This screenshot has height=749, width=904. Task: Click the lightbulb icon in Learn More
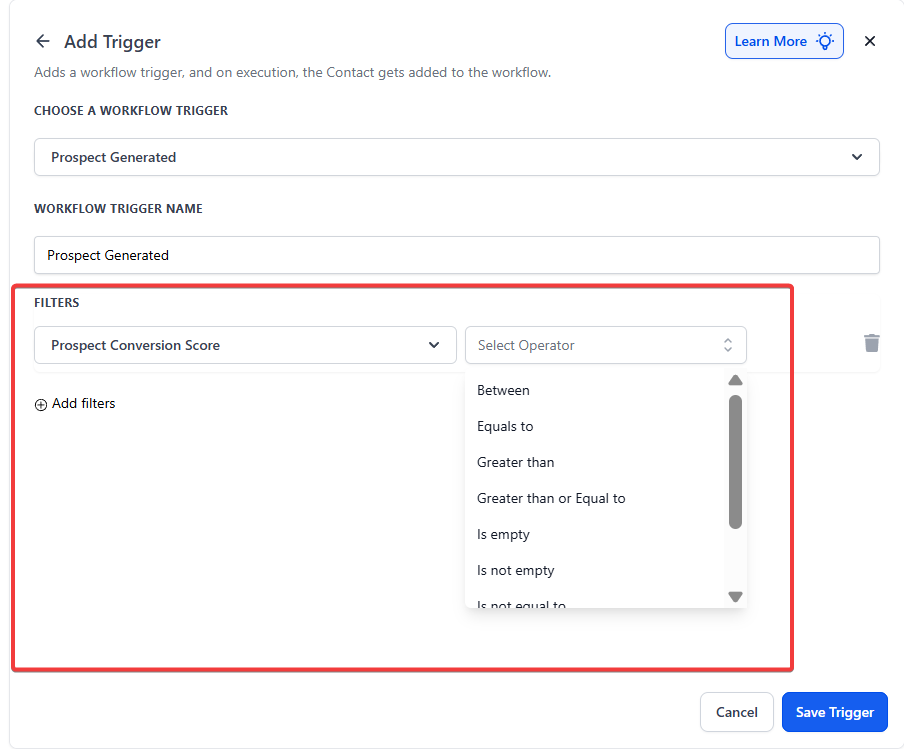[x=825, y=41]
